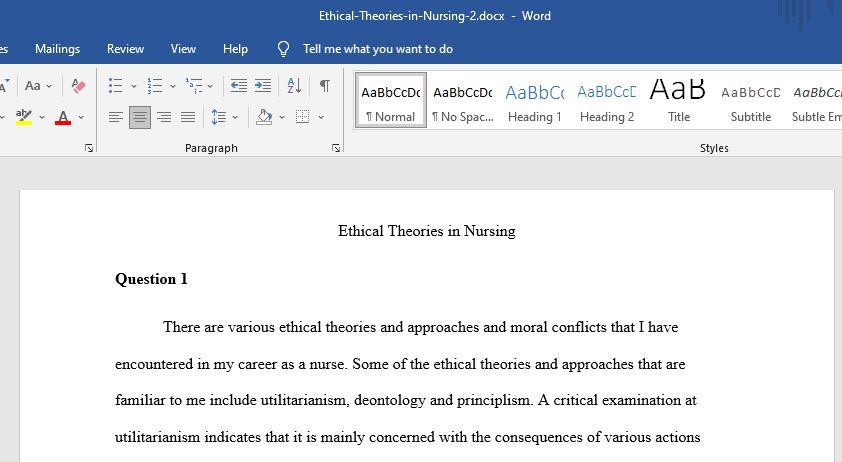Apply the Subtitle style
Image resolution: width=842 pixels, height=462 pixels.
point(750,100)
